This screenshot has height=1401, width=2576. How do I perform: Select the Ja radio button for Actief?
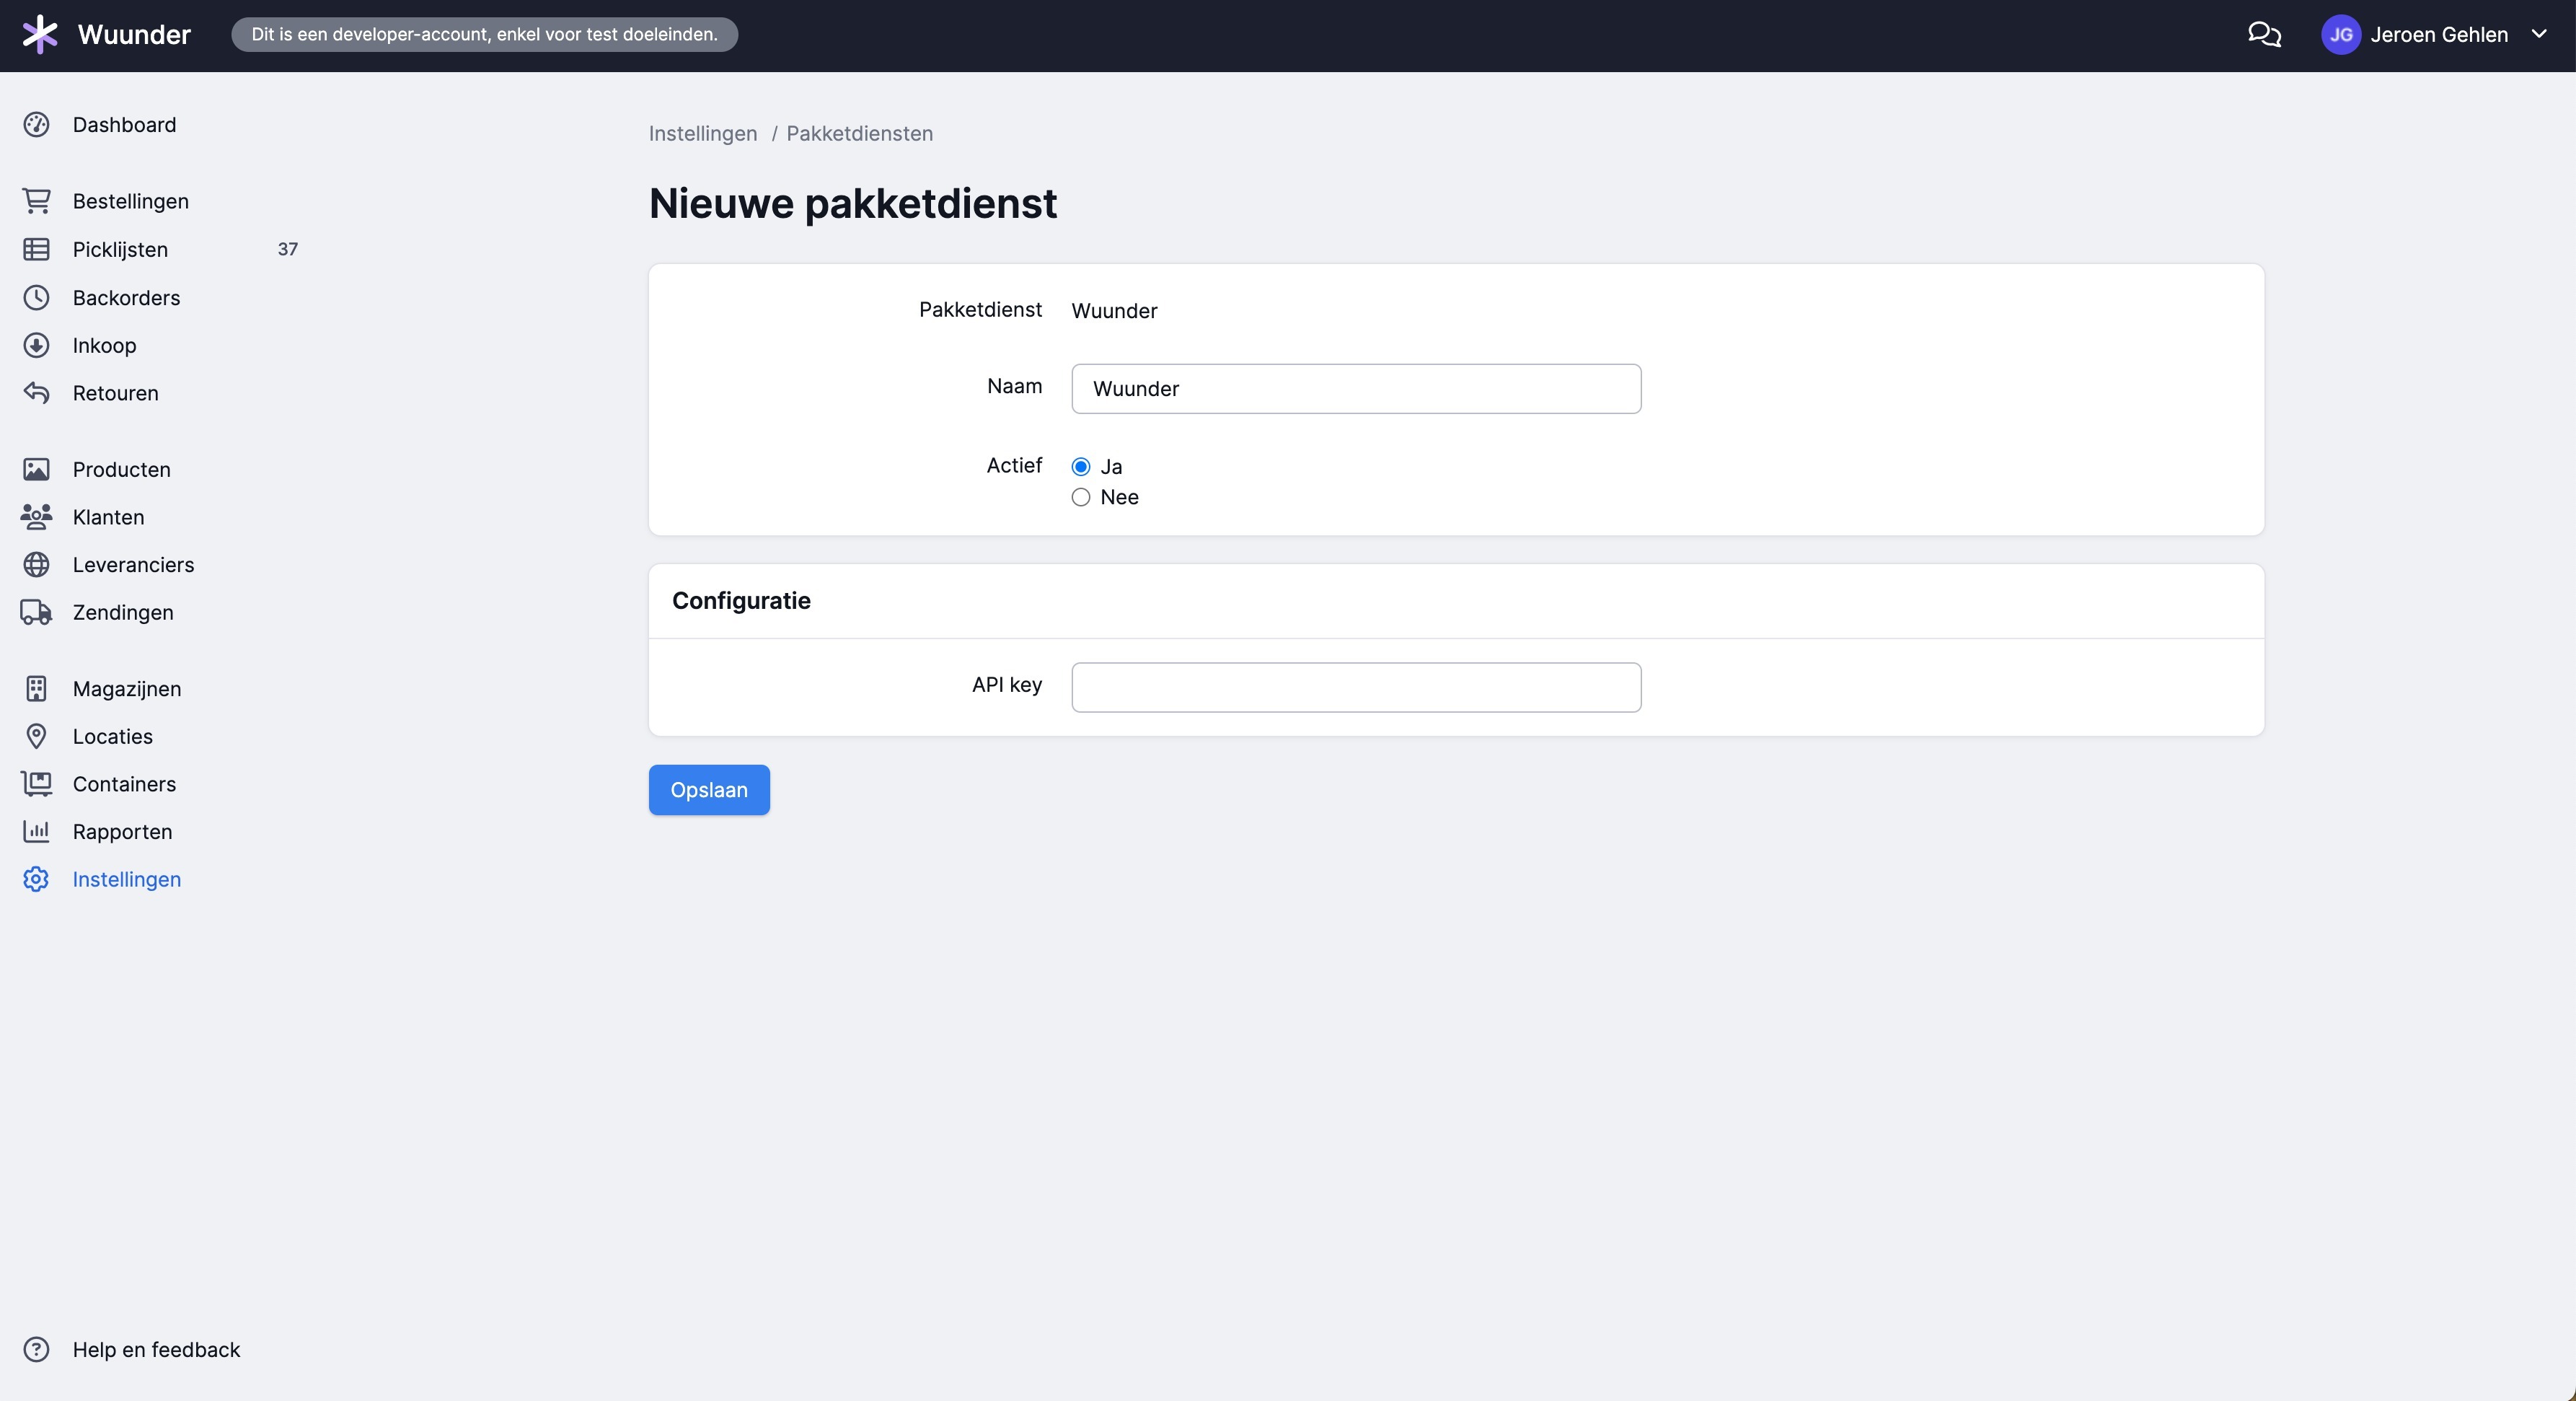point(1081,467)
